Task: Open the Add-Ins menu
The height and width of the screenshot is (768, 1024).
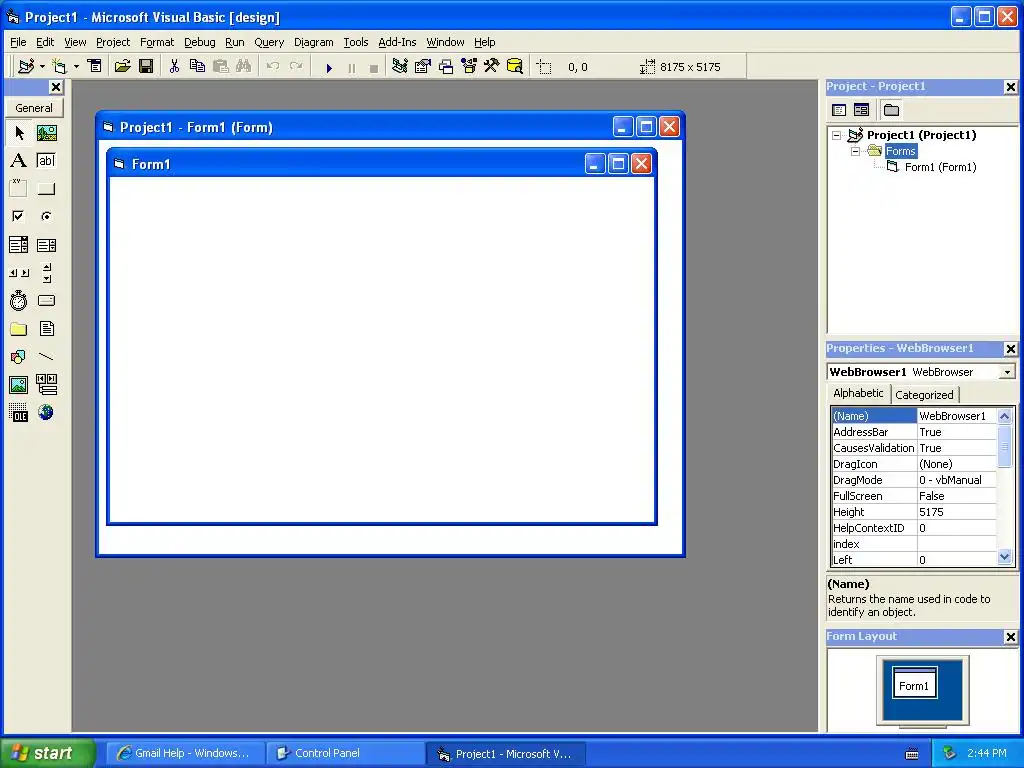Action: [x=397, y=42]
